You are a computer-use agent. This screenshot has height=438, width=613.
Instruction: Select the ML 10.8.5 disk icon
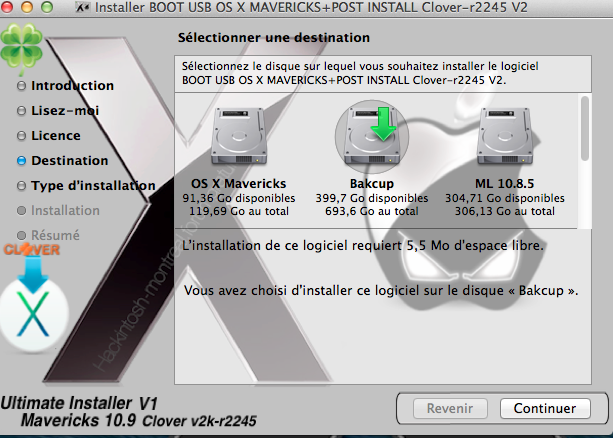tap(505, 136)
